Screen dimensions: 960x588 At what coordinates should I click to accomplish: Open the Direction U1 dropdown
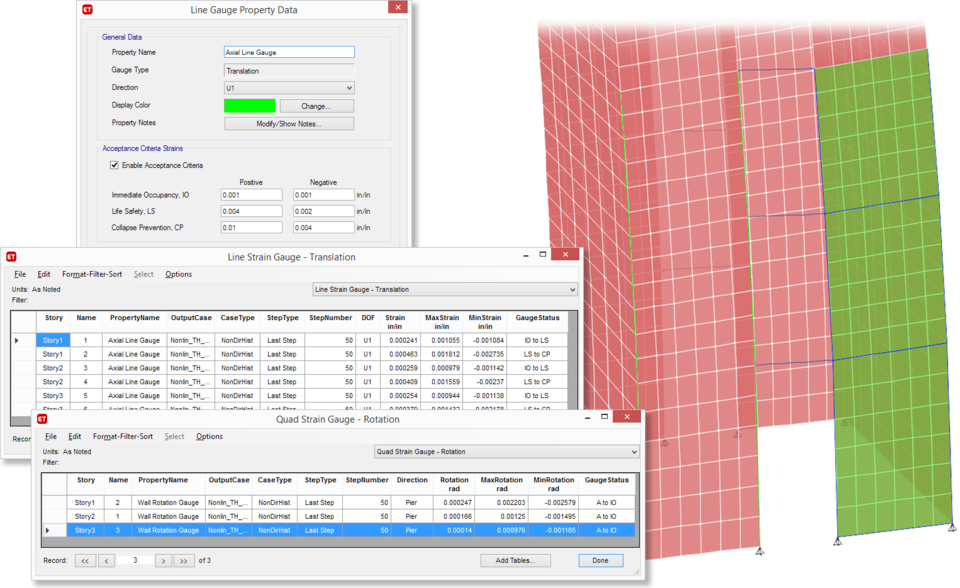[347, 88]
